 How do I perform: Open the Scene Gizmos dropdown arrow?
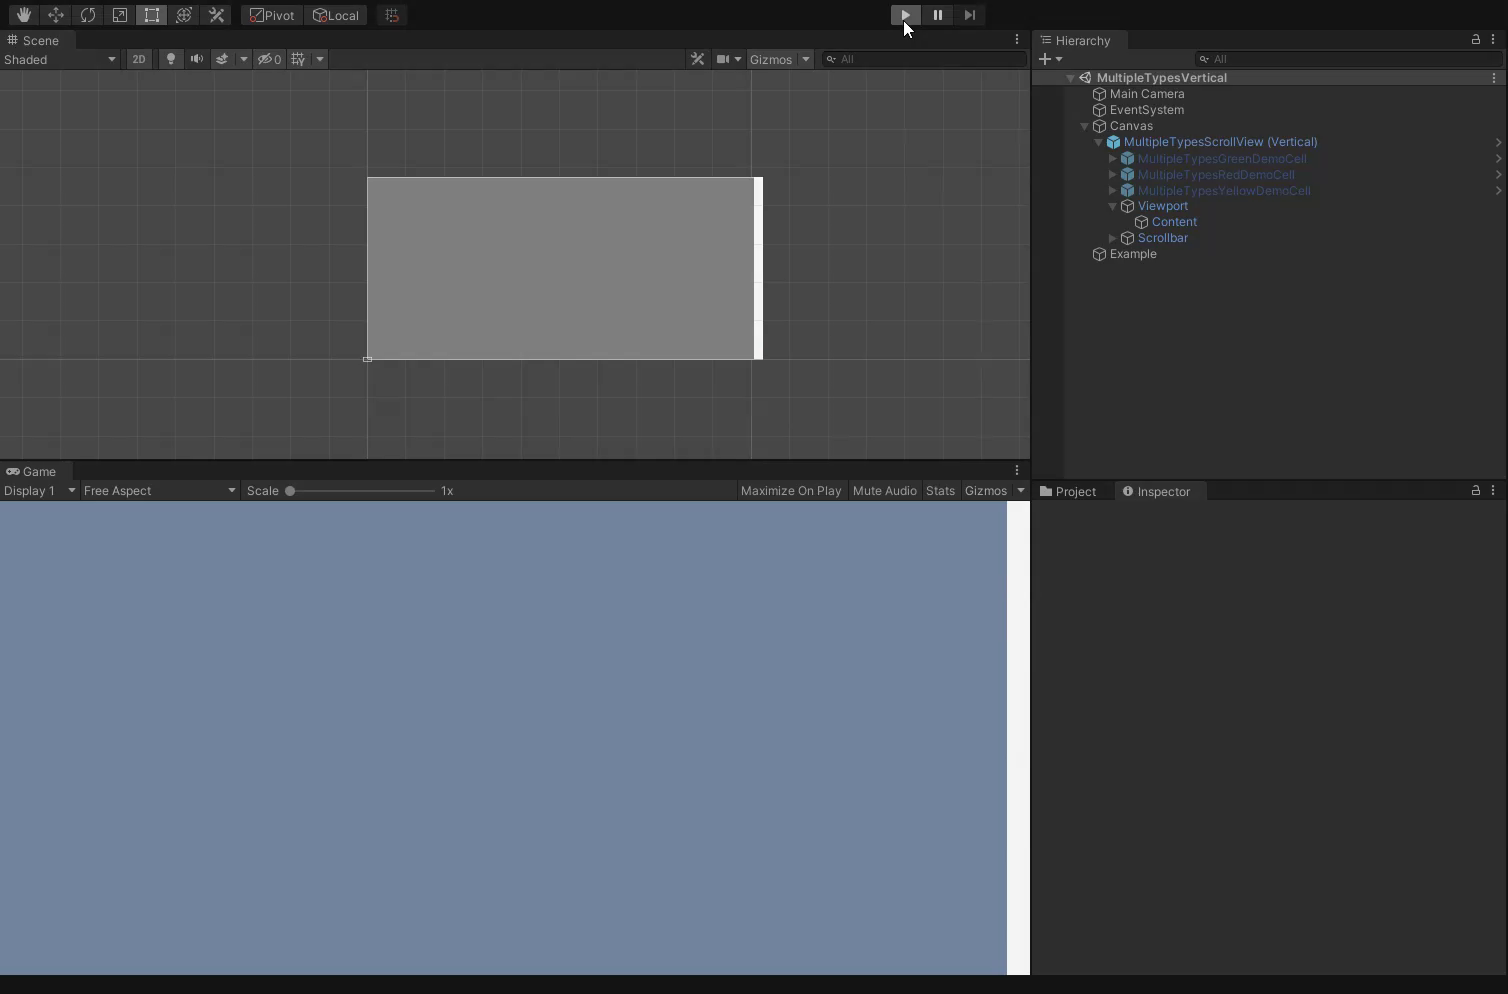[805, 59]
